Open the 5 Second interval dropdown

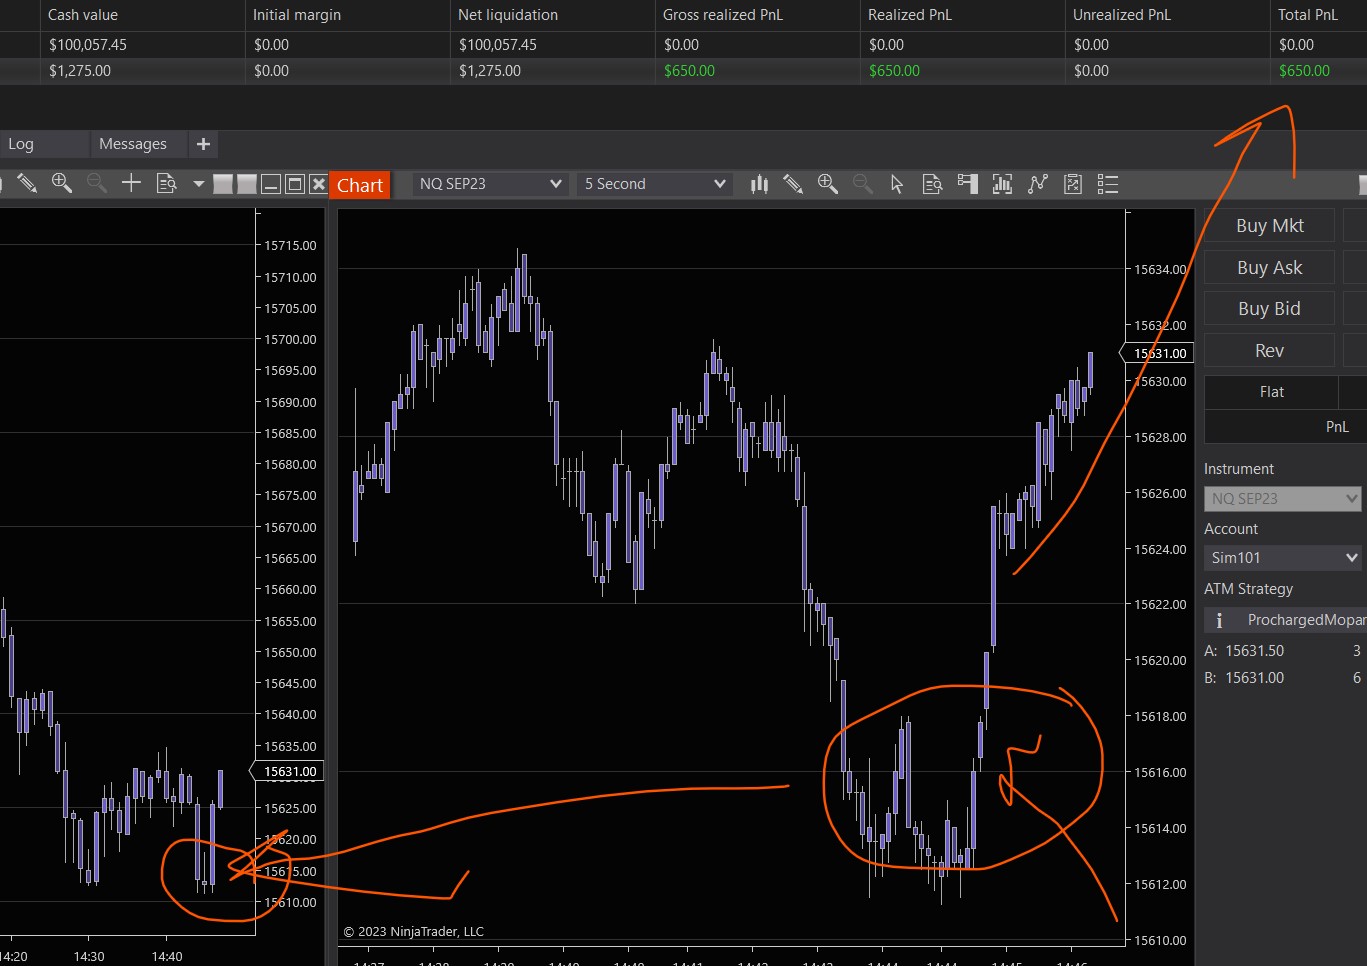click(654, 184)
